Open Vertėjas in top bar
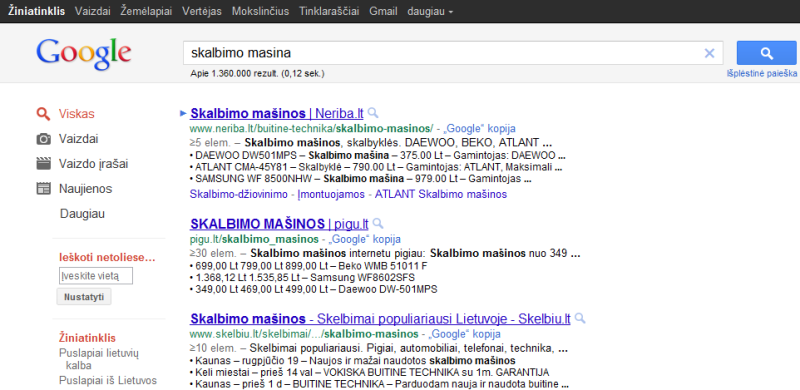Screen dimensions: 800x390 point(202,11)
